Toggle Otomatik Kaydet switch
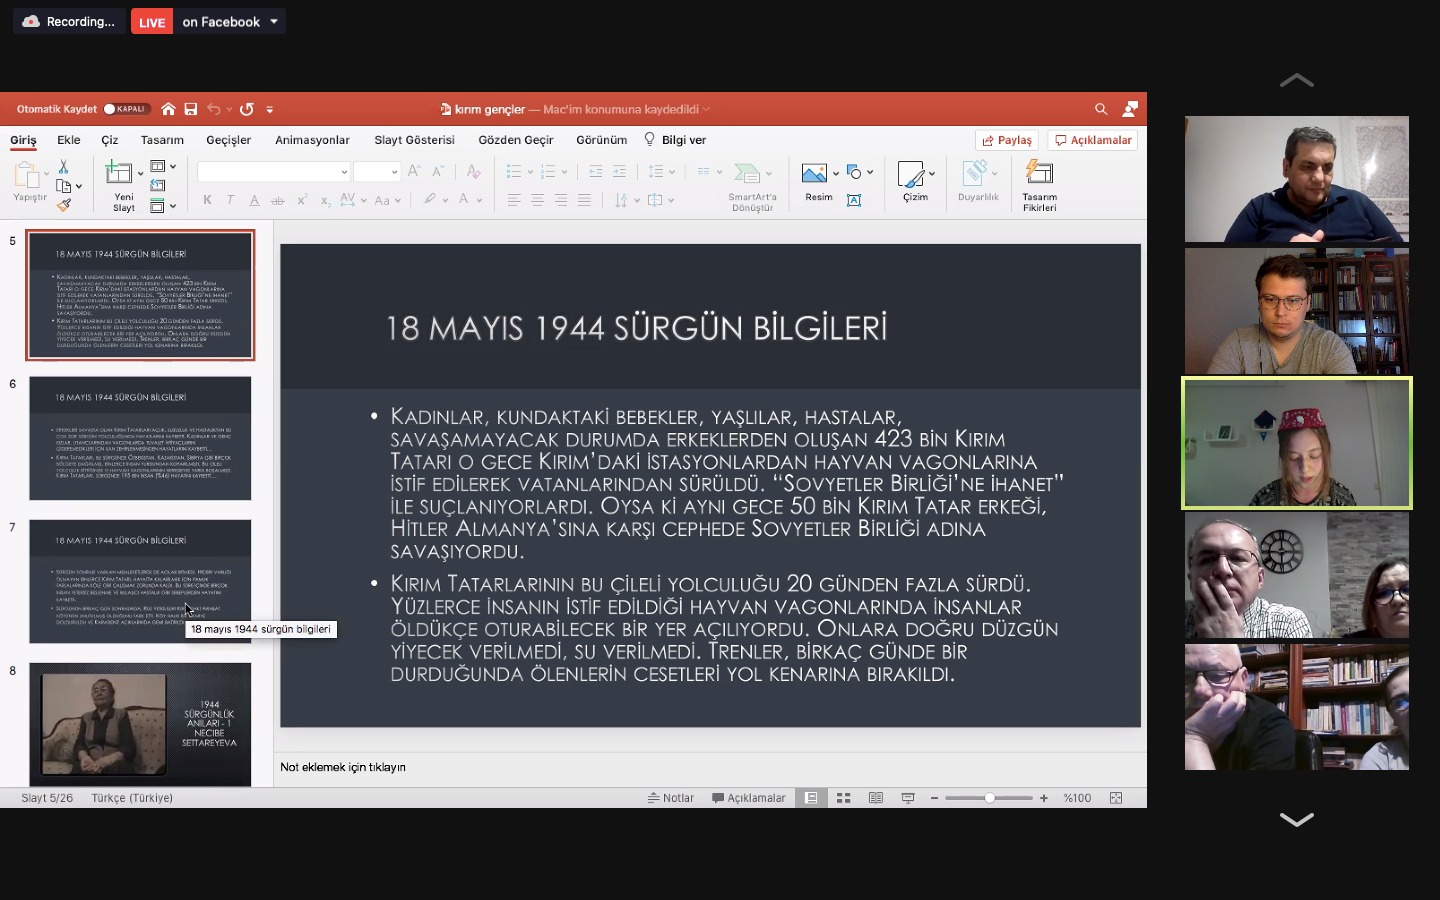 (126, 109)
